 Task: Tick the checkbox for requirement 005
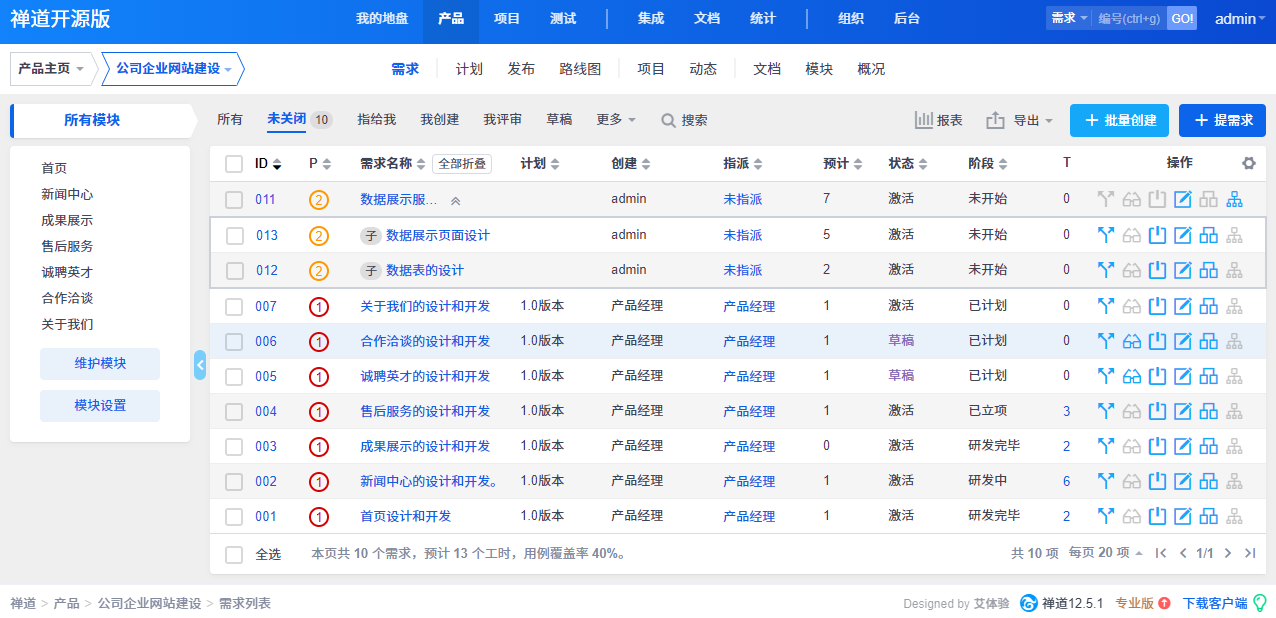pyautogui.click(x=234, y=376)
